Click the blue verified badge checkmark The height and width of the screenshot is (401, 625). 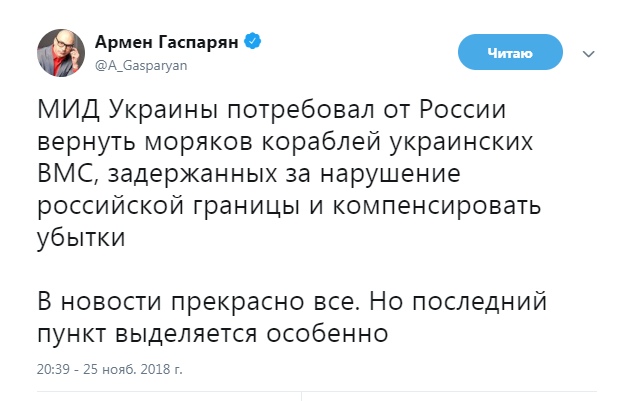pos(252,41)
